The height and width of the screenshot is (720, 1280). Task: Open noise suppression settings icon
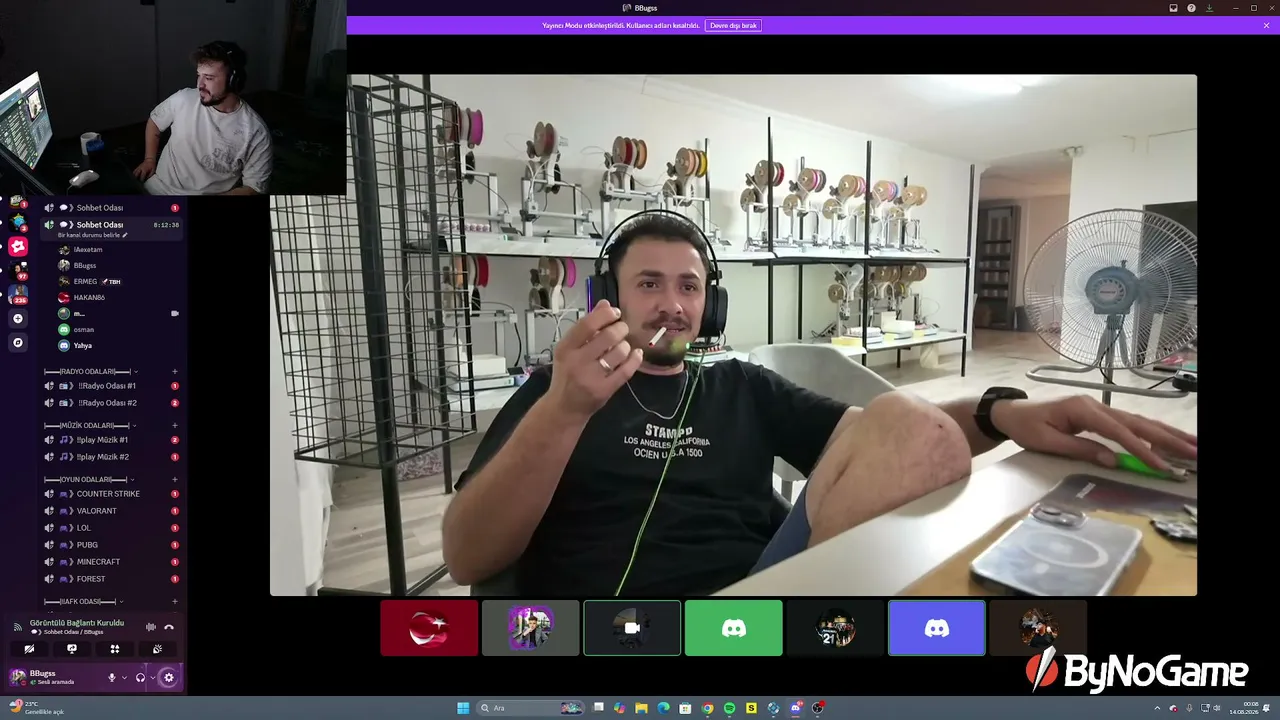pos(151,627)
